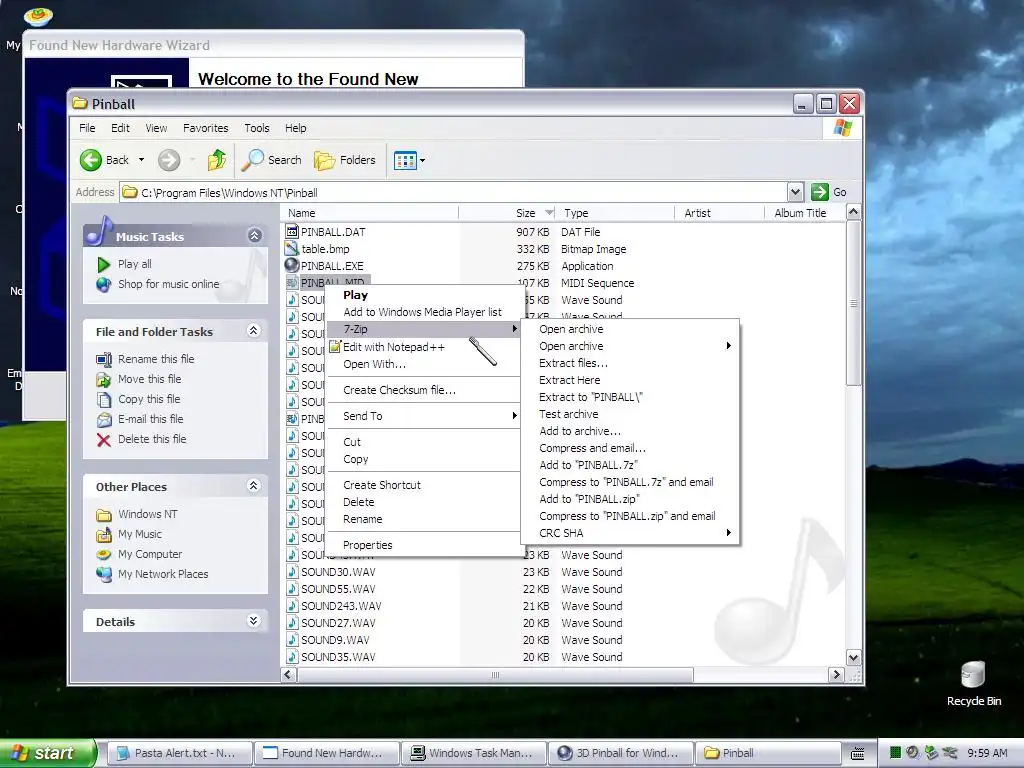This screenshot has width=1024, height=768.
Task: Collapse the Music Tasks panel
Action: [255, 236]
